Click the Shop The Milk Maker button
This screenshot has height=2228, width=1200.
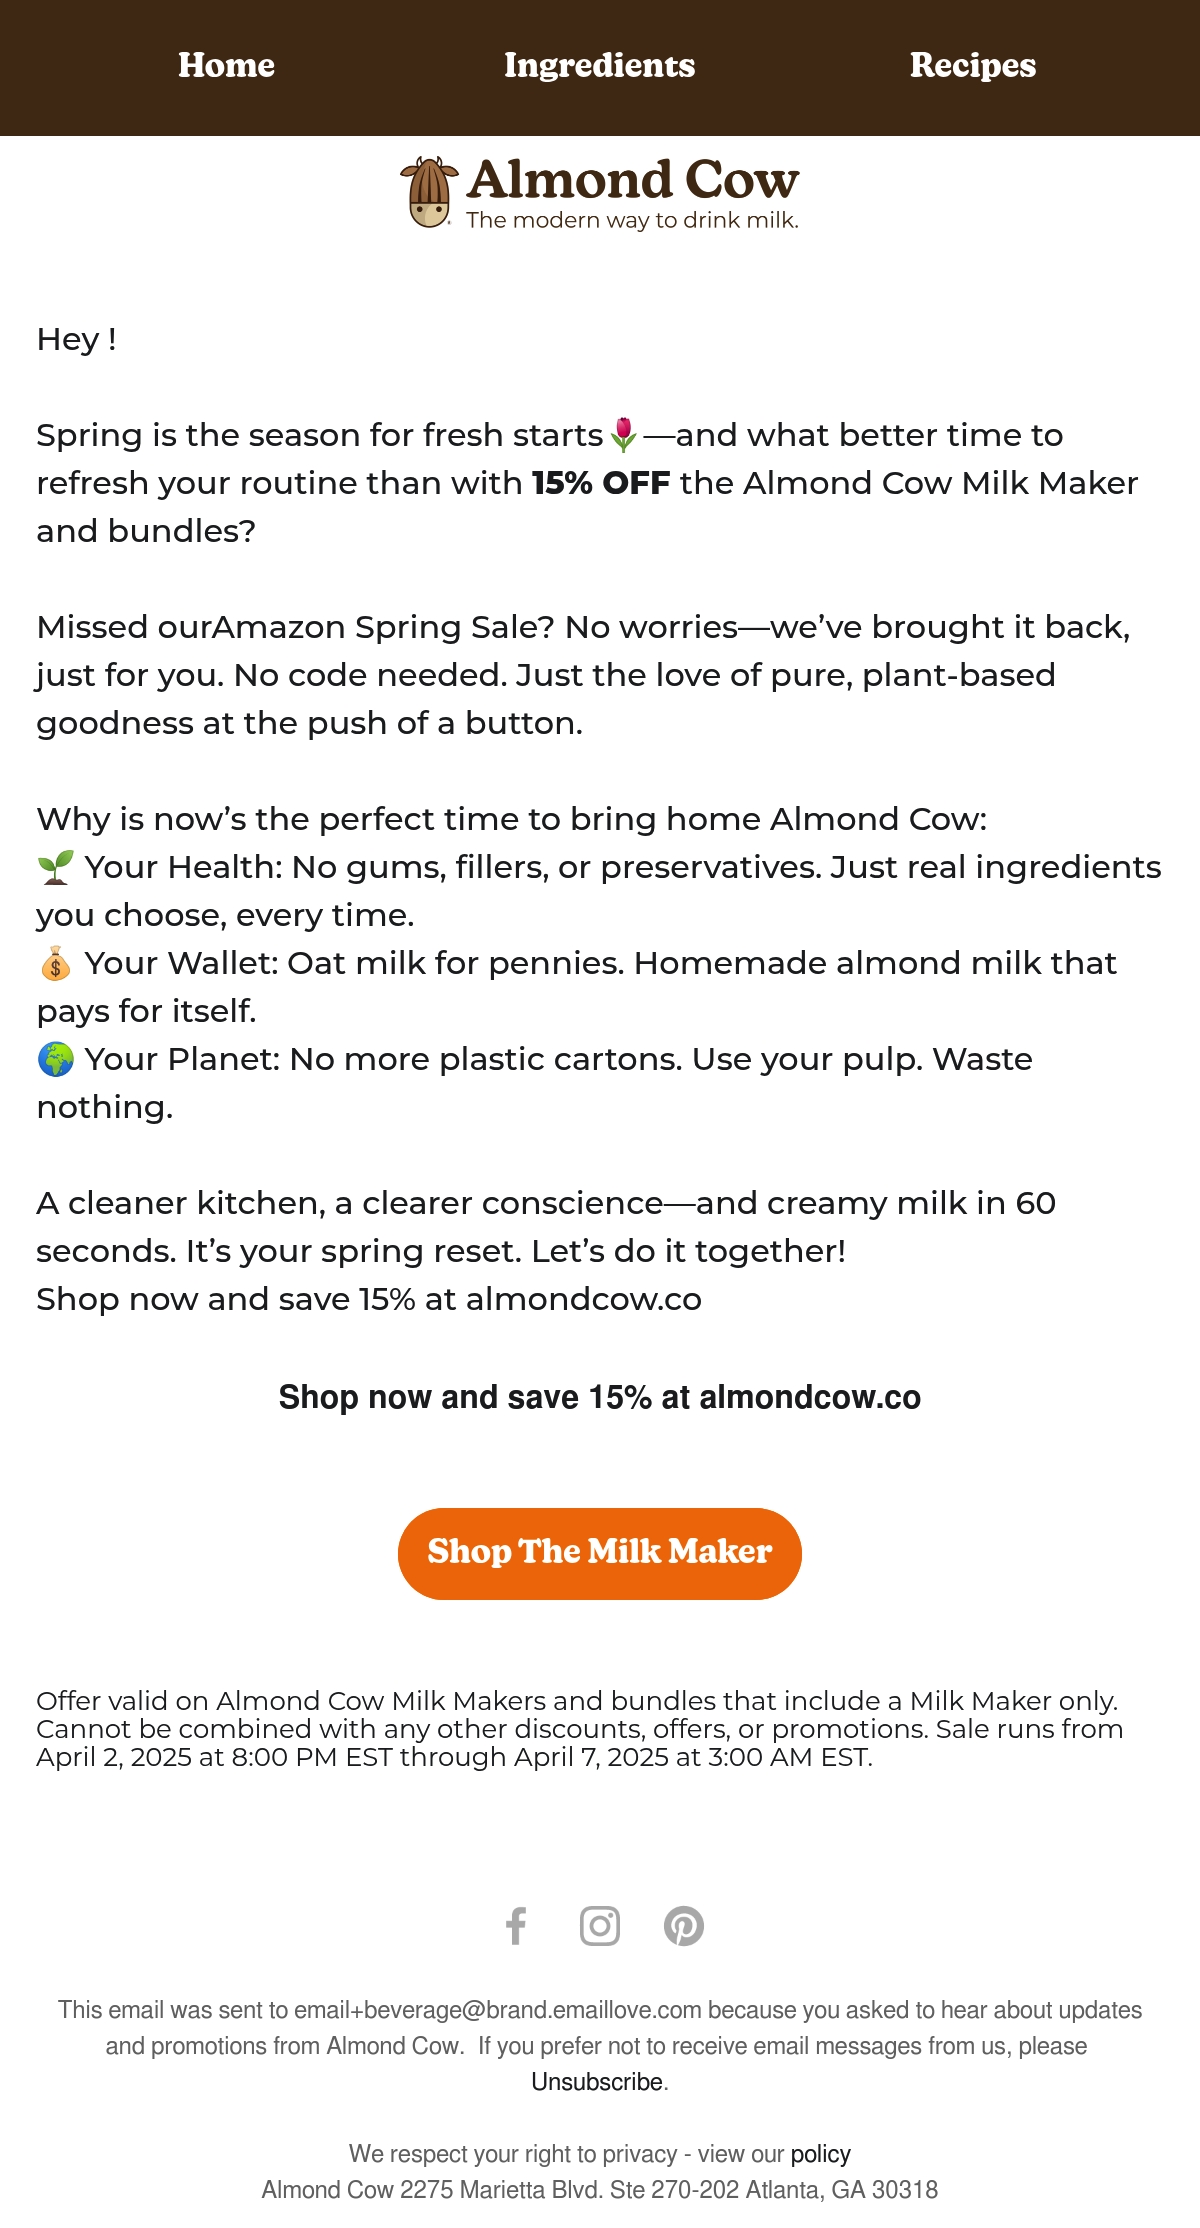[600, 1553]
